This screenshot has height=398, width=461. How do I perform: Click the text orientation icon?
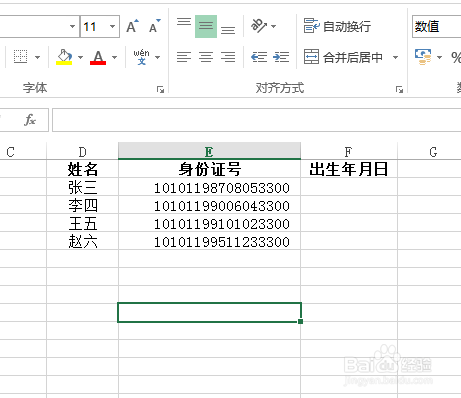tap(259, 26)
